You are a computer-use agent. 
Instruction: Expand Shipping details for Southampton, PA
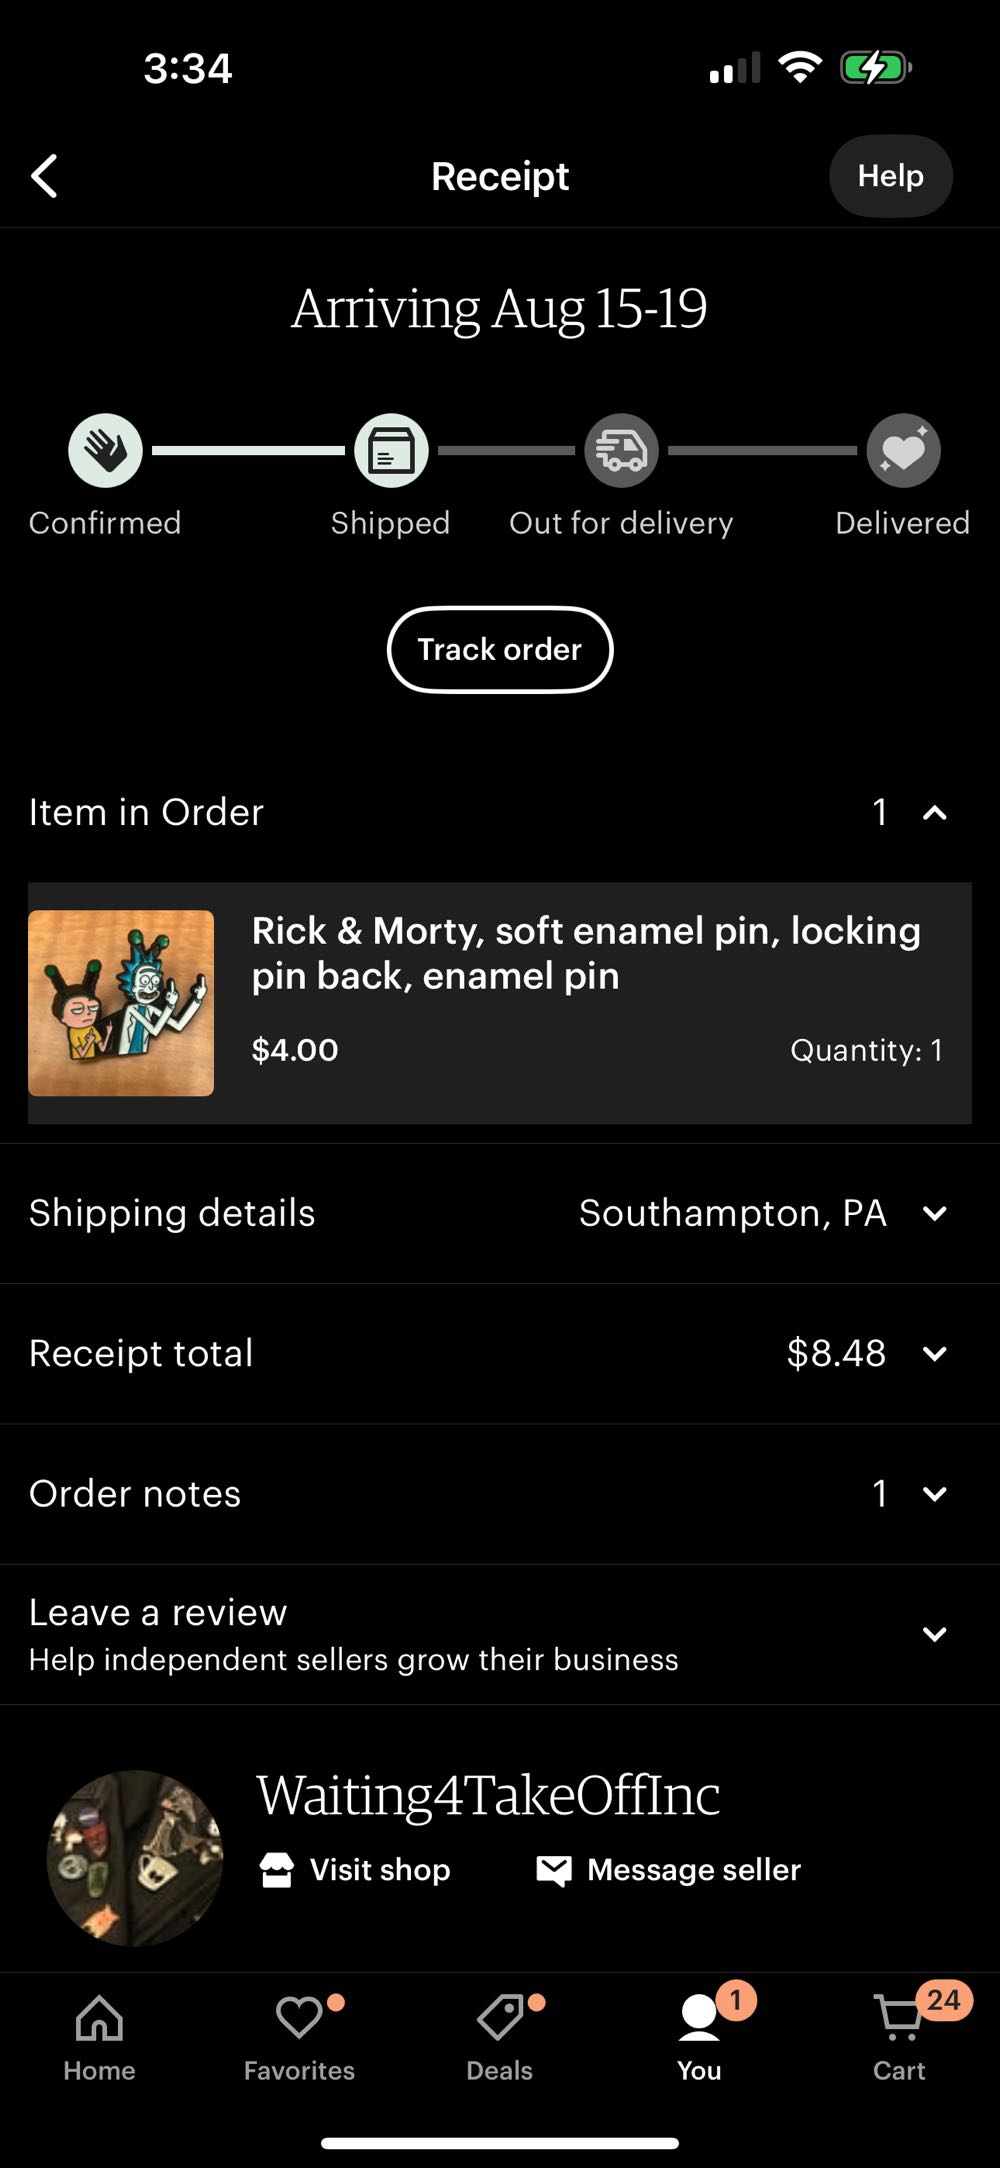[934, 1214]
